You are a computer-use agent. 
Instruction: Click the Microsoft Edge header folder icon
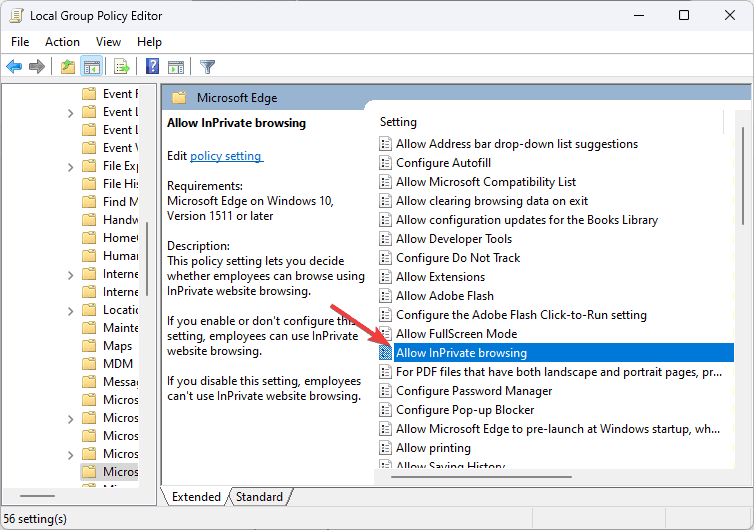(x=179, y=98)
